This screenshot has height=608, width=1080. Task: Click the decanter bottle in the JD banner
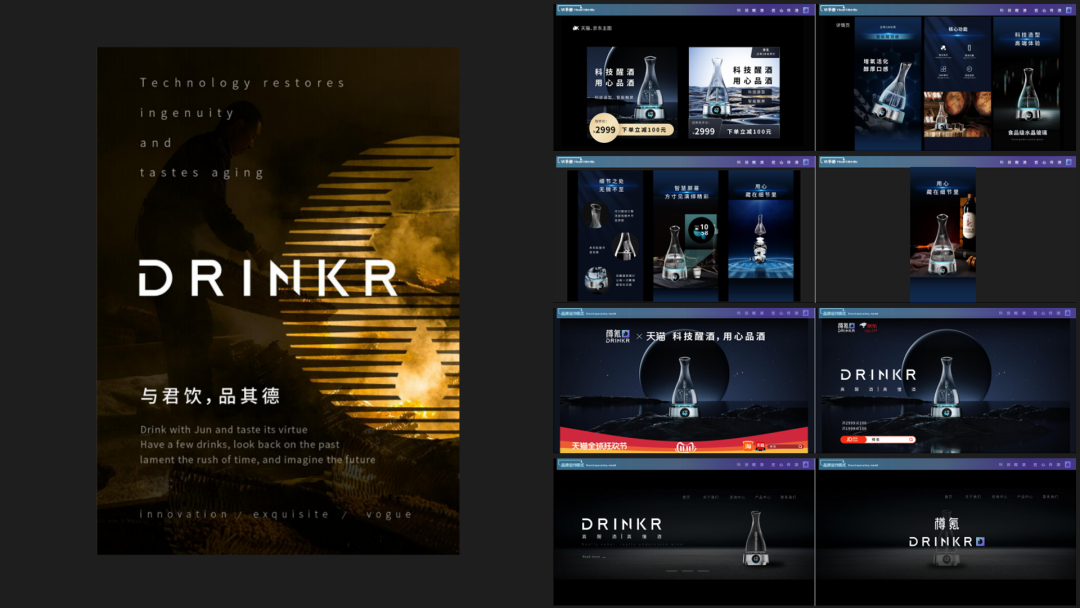coord(946,388)
